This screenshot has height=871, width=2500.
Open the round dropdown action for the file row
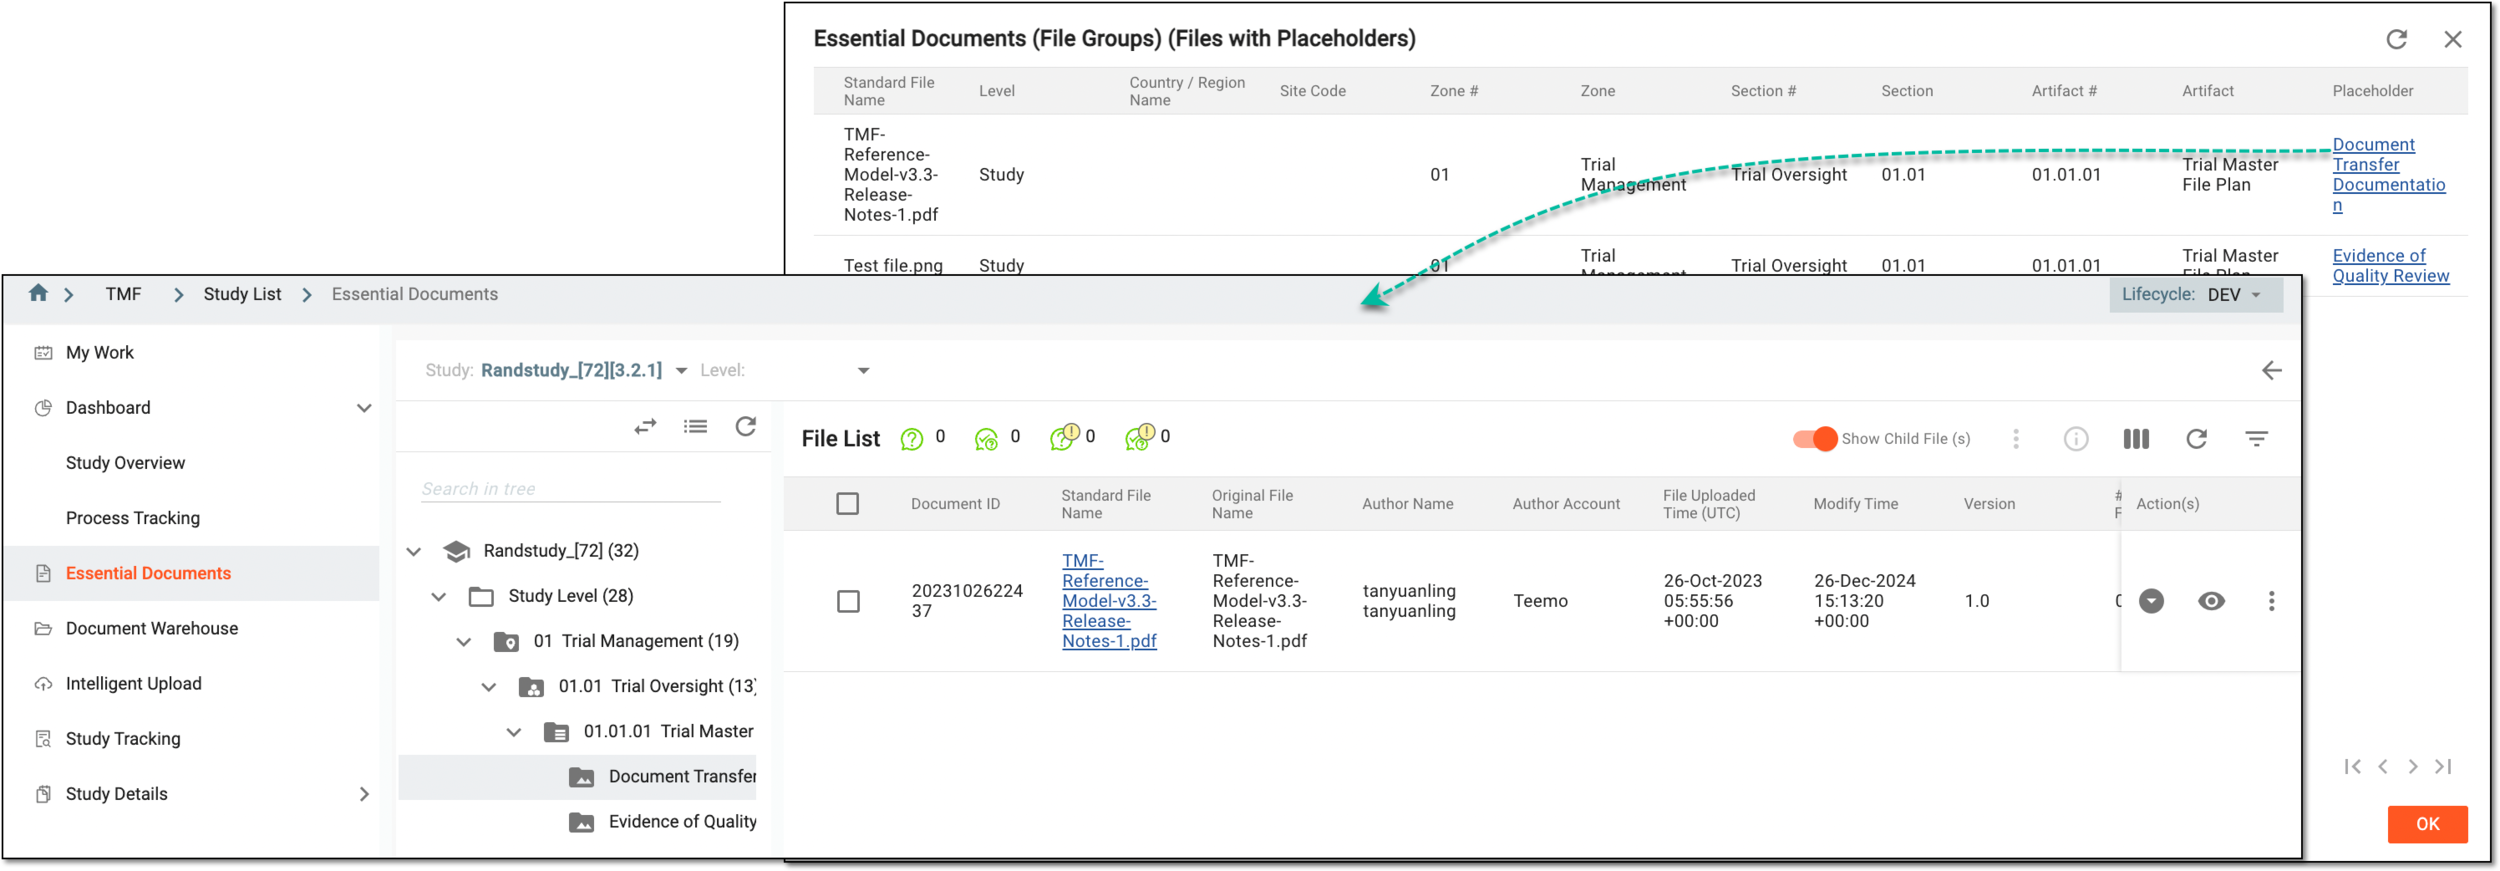(2151, 601)
